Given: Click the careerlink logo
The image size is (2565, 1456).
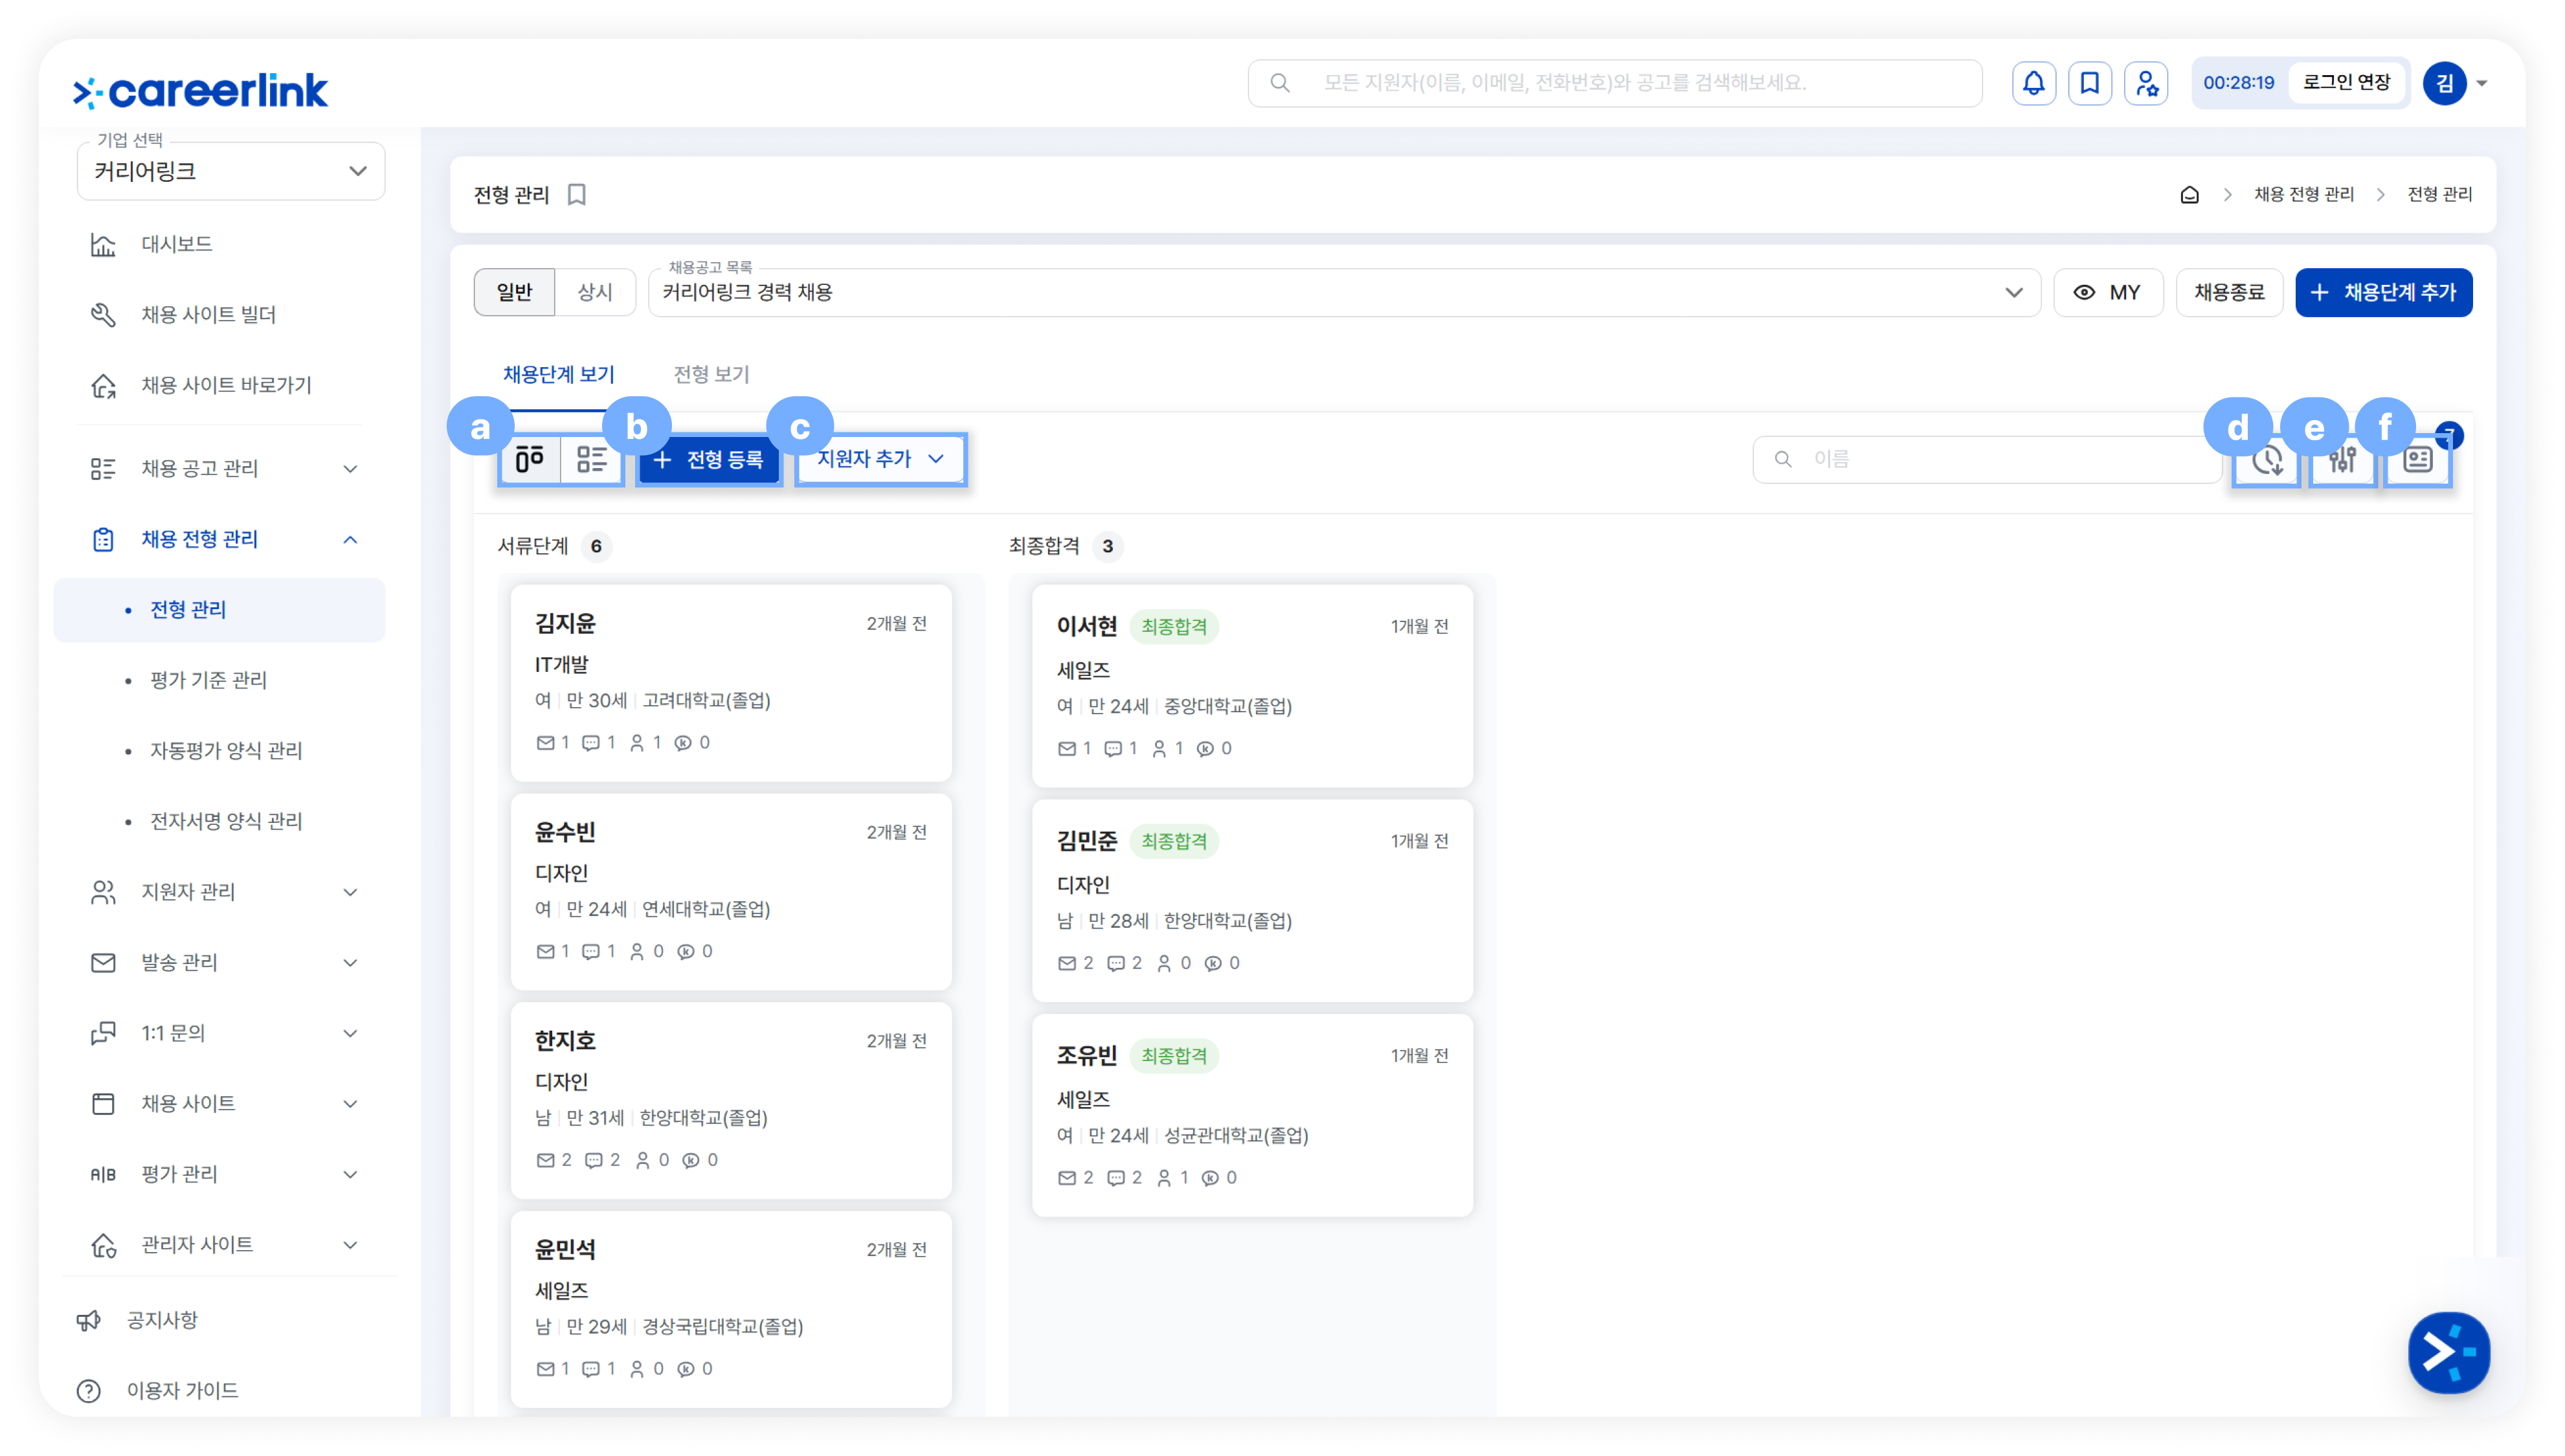Looking at the screenshot, I should click(x=200, y=91).
